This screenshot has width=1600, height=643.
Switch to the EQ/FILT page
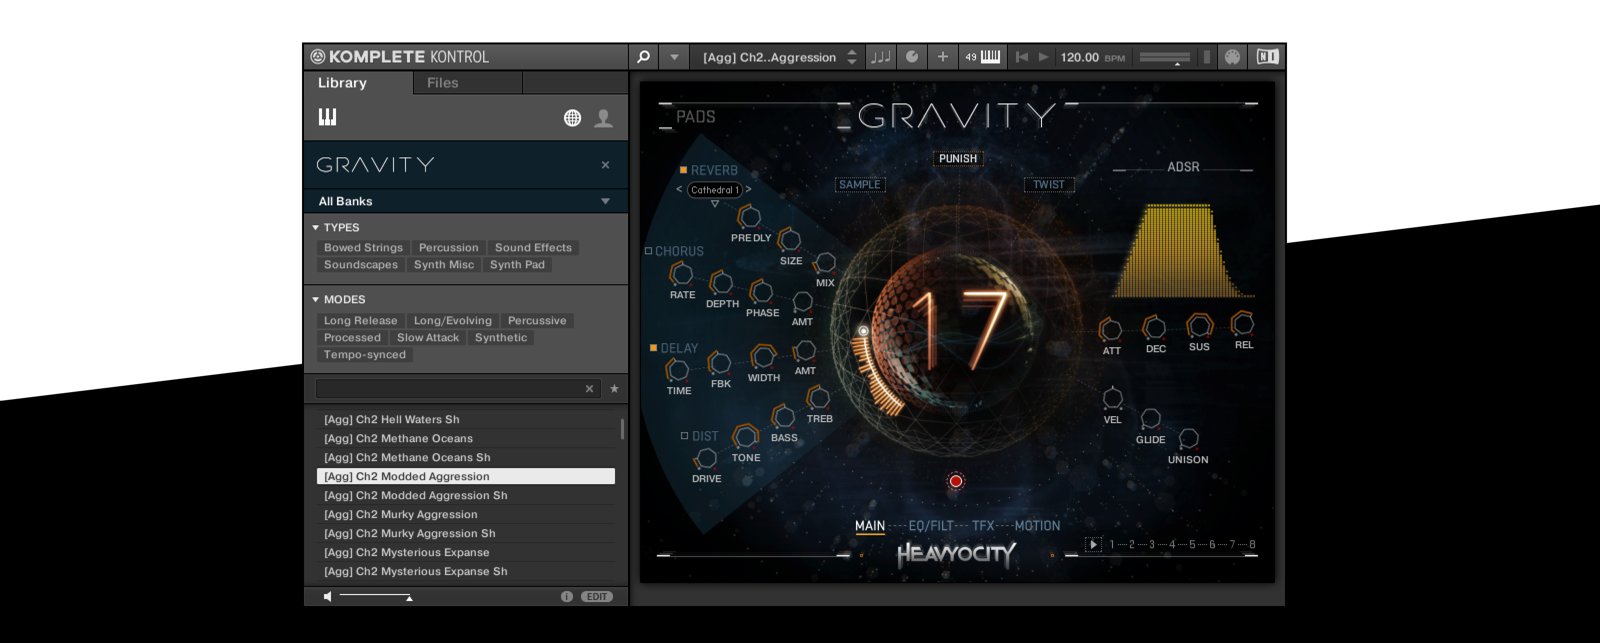[x=931, y=526]
